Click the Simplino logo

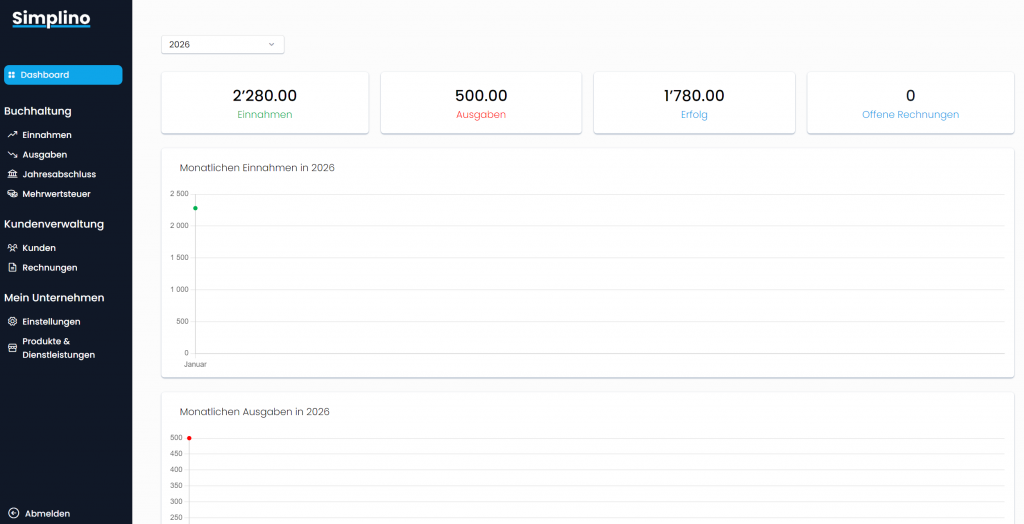51,18
